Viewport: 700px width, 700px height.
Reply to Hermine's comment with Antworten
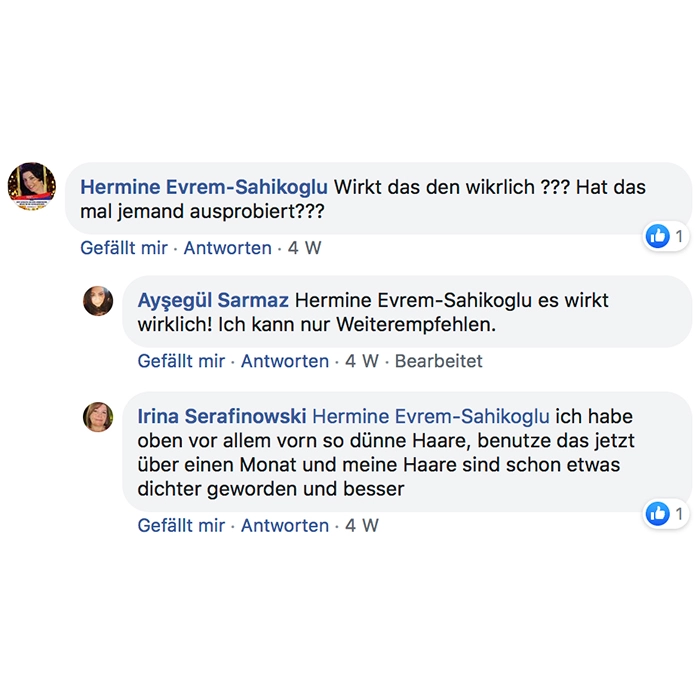click(x=228, y=248)
